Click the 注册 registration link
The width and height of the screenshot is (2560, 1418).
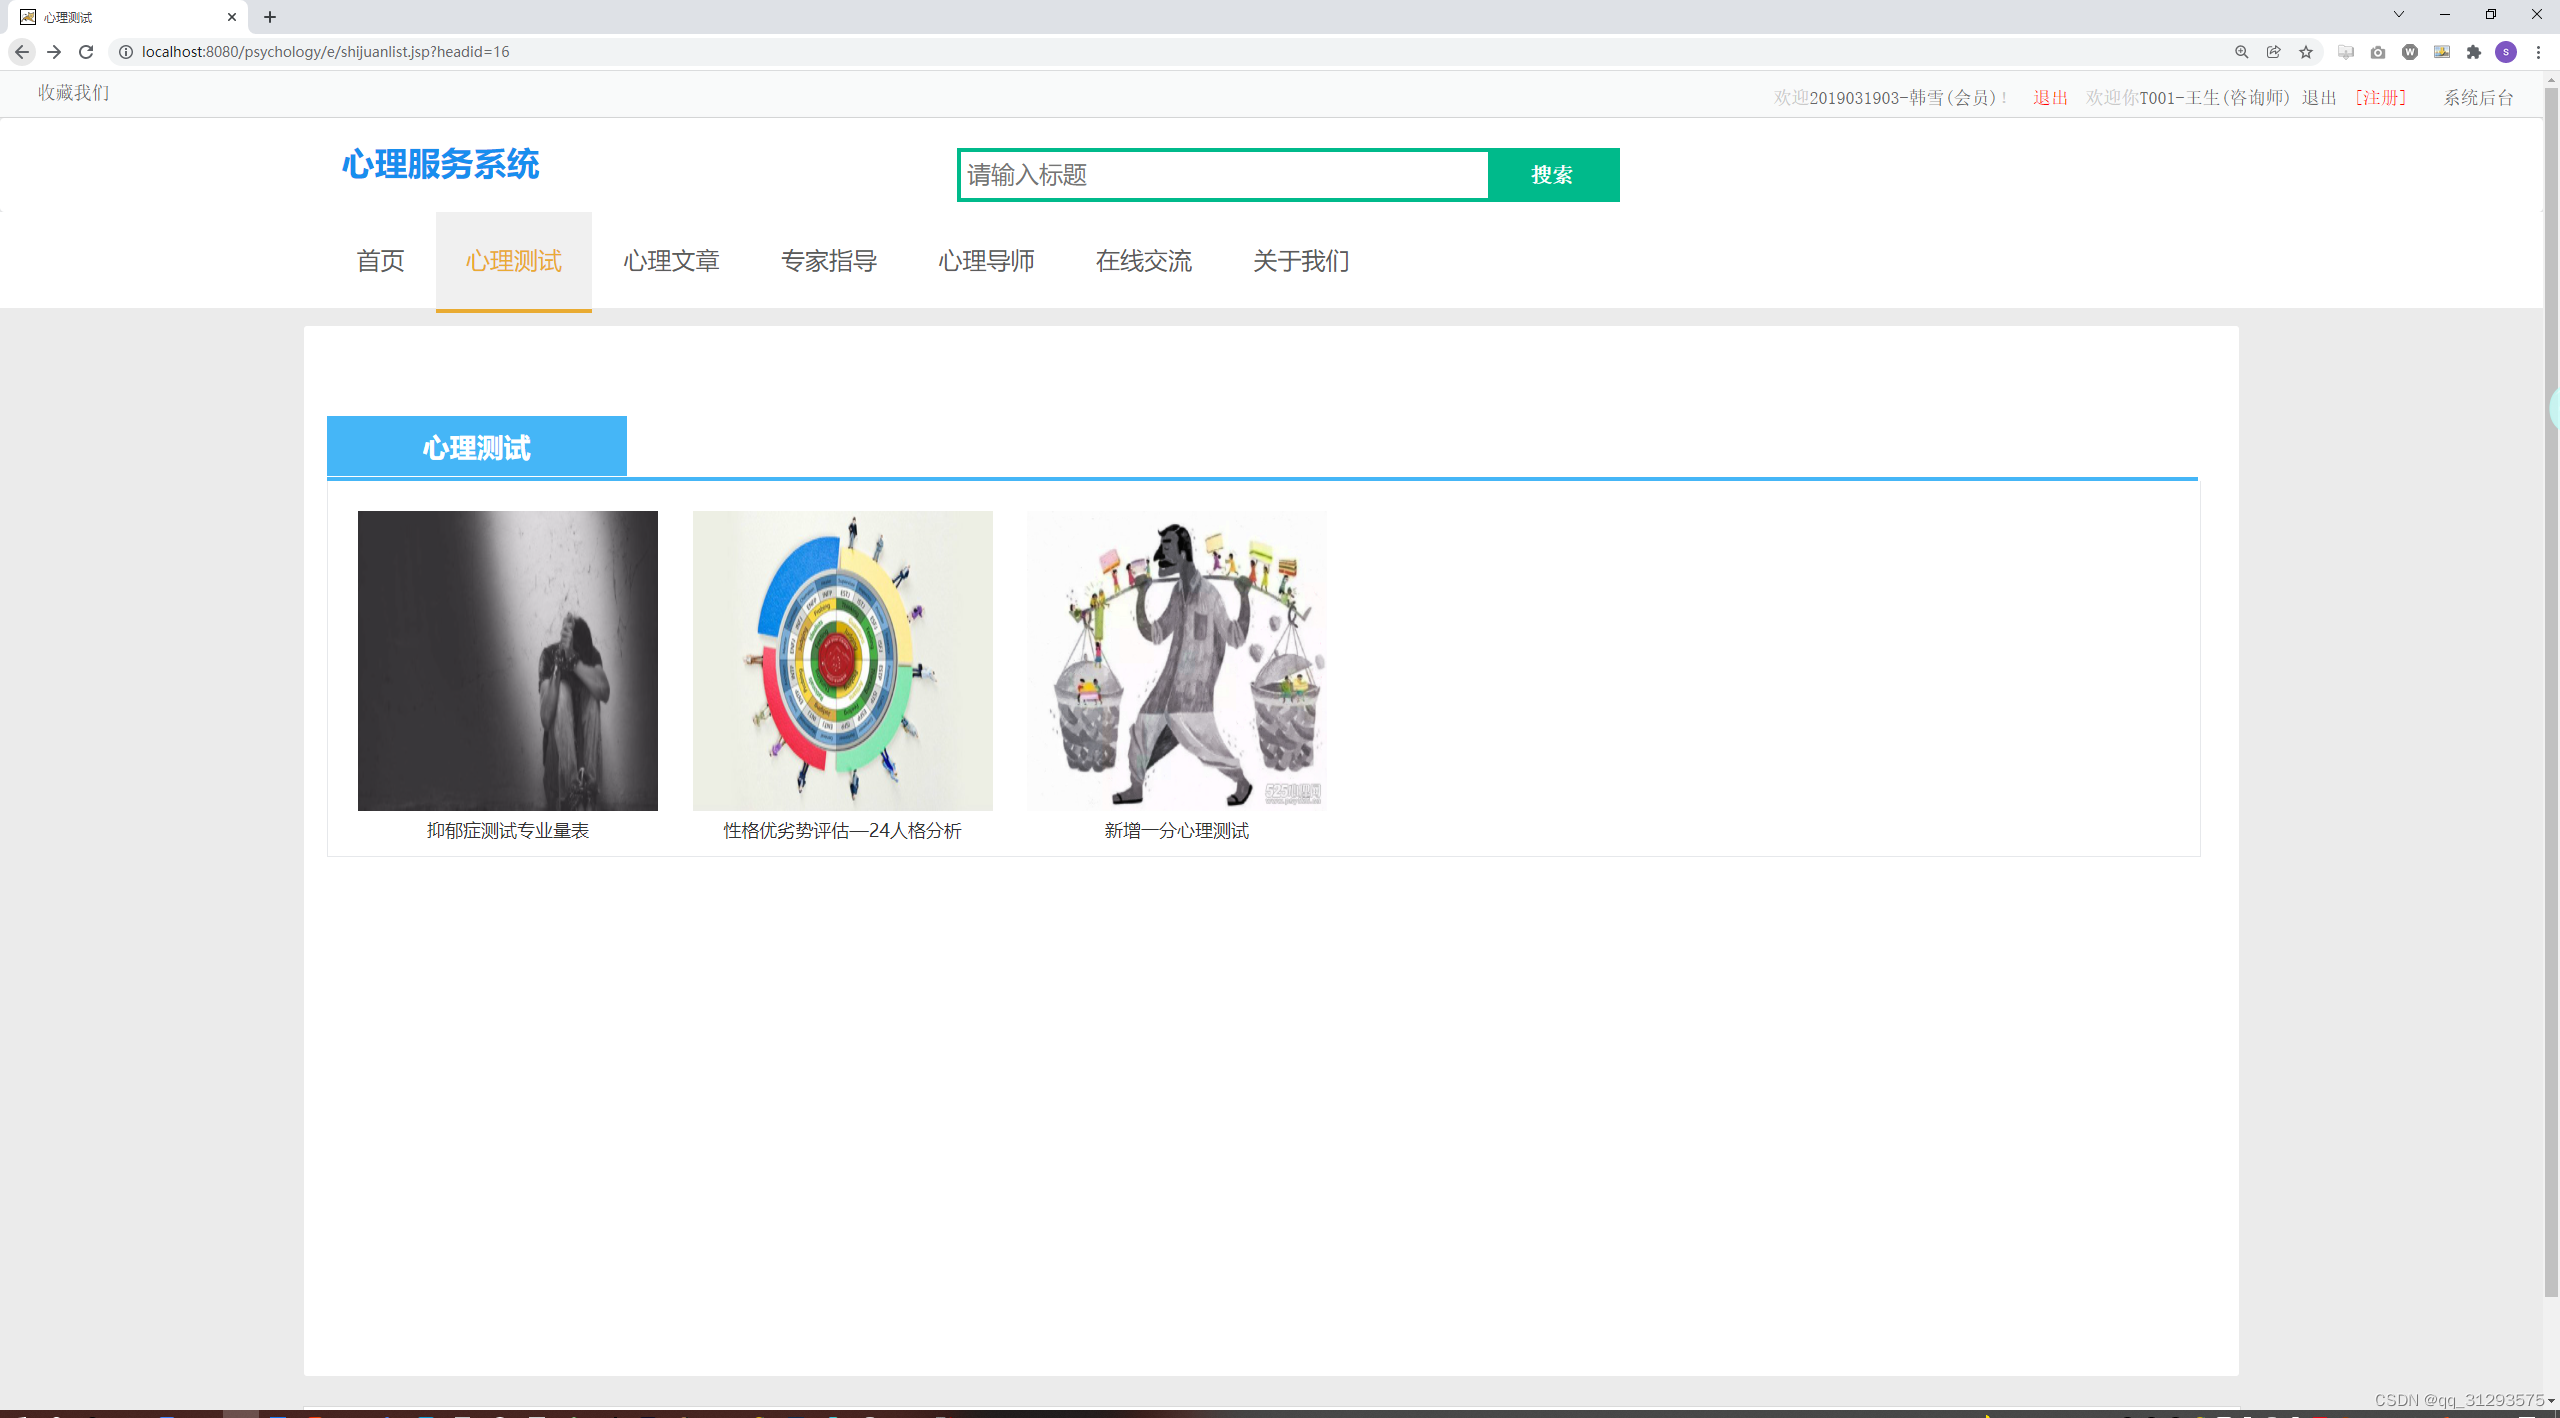(2379, 97)
